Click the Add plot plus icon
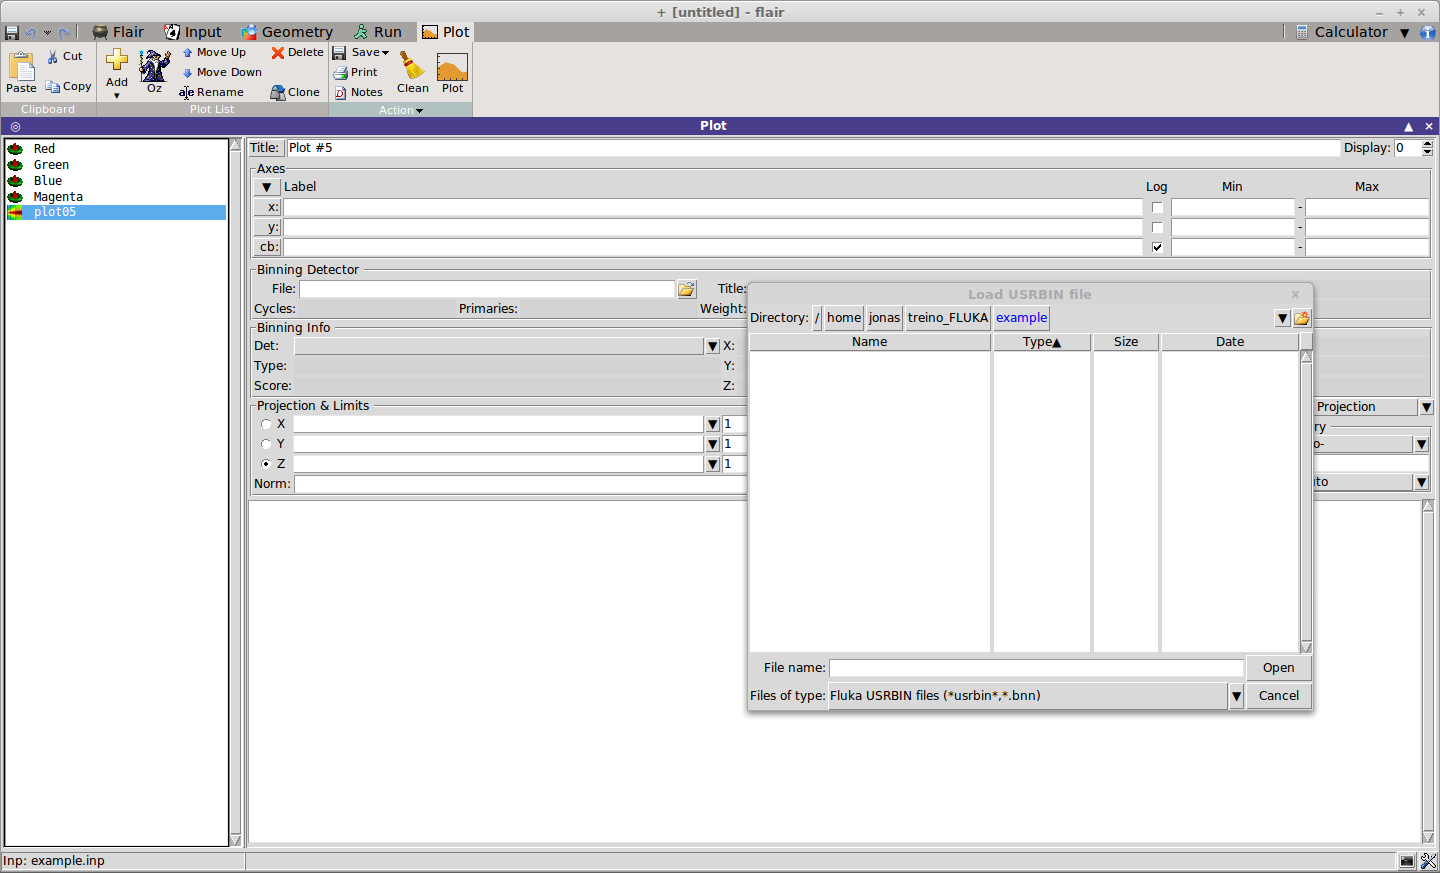Screen dimensions: 1440x873 [x=117, y=61]
